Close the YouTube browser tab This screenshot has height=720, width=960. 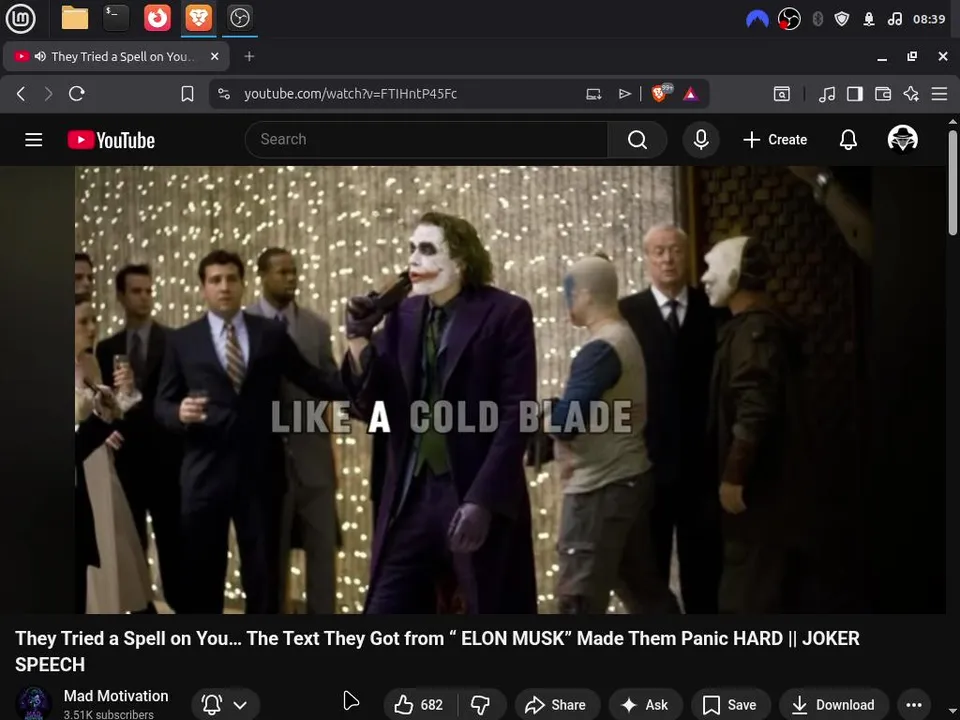214,56
